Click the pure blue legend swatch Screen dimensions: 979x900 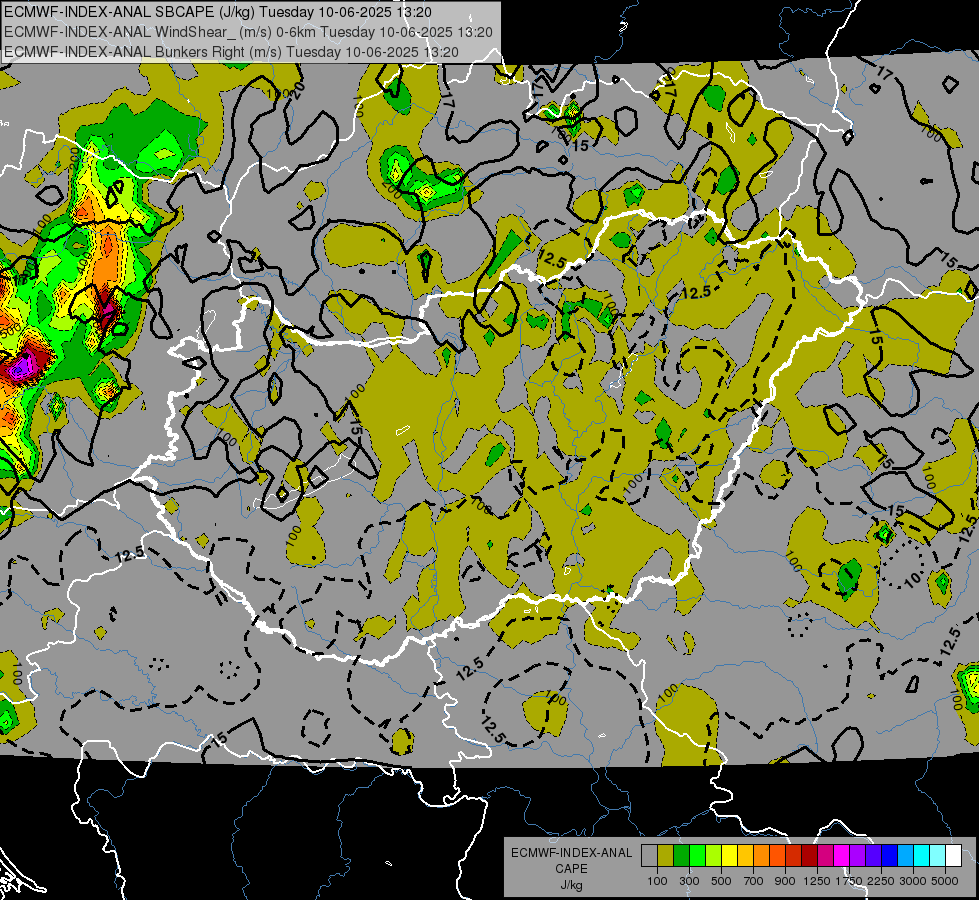pyautogui.click(x=890, y=855)
